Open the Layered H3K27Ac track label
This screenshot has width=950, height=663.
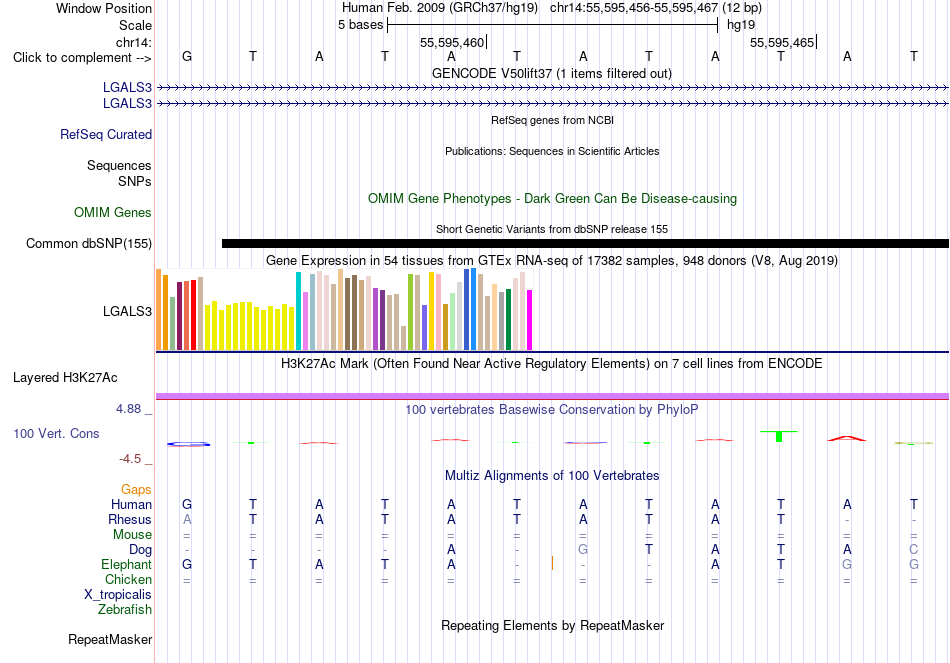coord(65,378)
